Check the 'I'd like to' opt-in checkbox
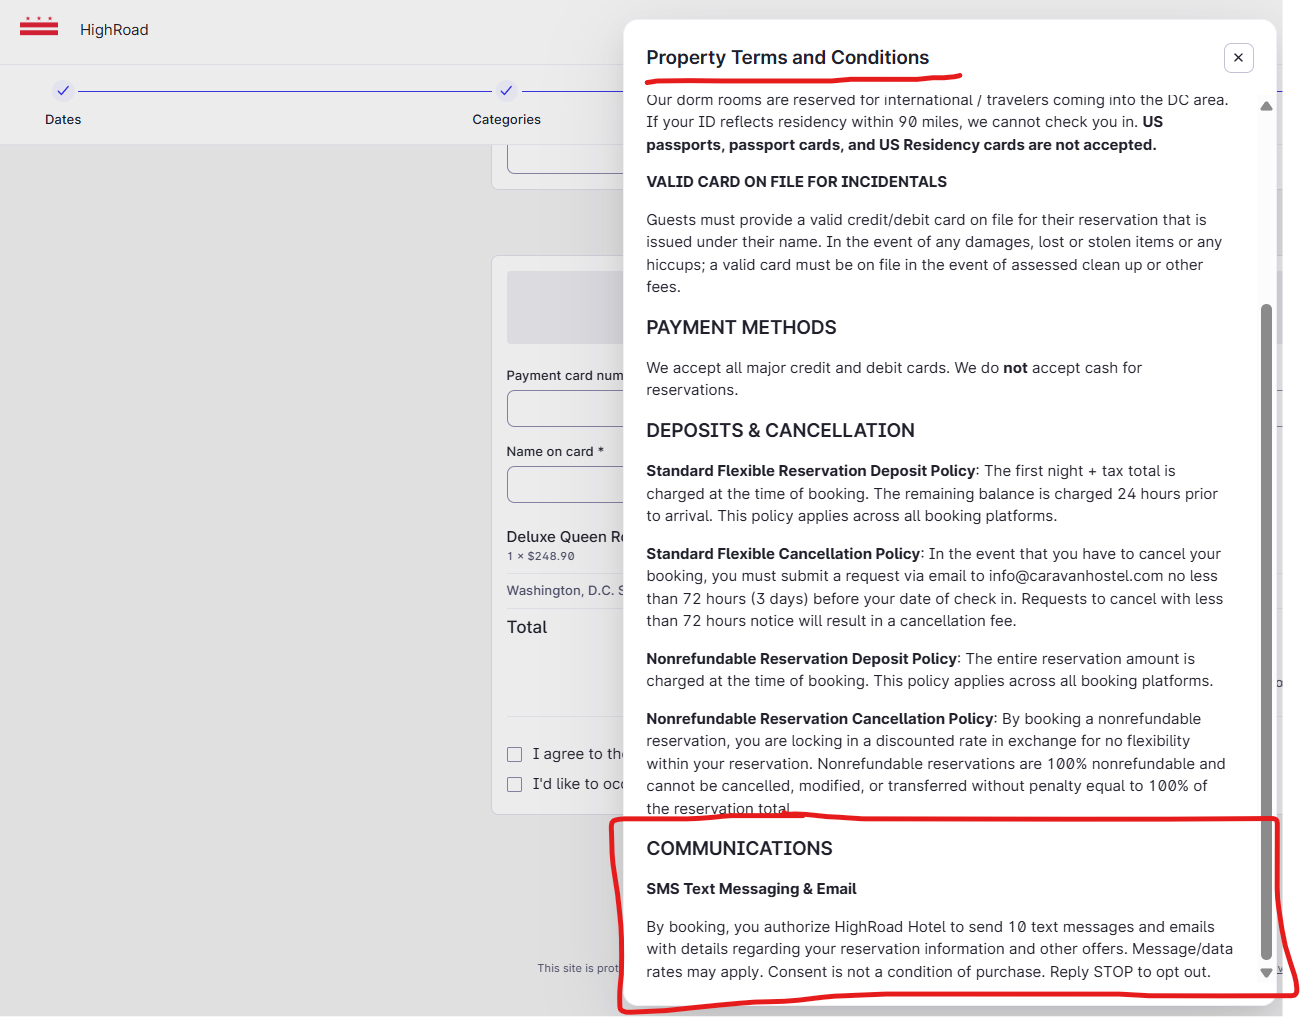The image size is (1300, 1017). pos(514,784)
